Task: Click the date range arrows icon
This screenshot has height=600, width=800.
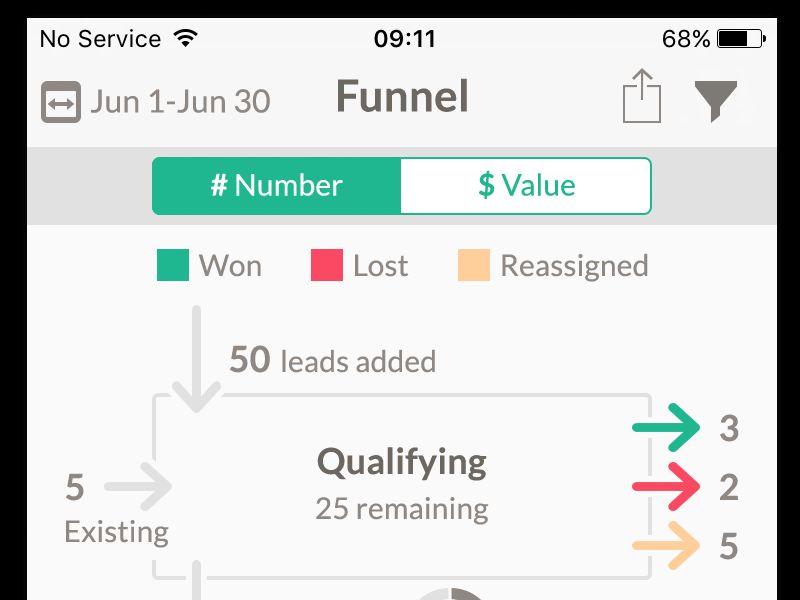Action: coord(60,100)
